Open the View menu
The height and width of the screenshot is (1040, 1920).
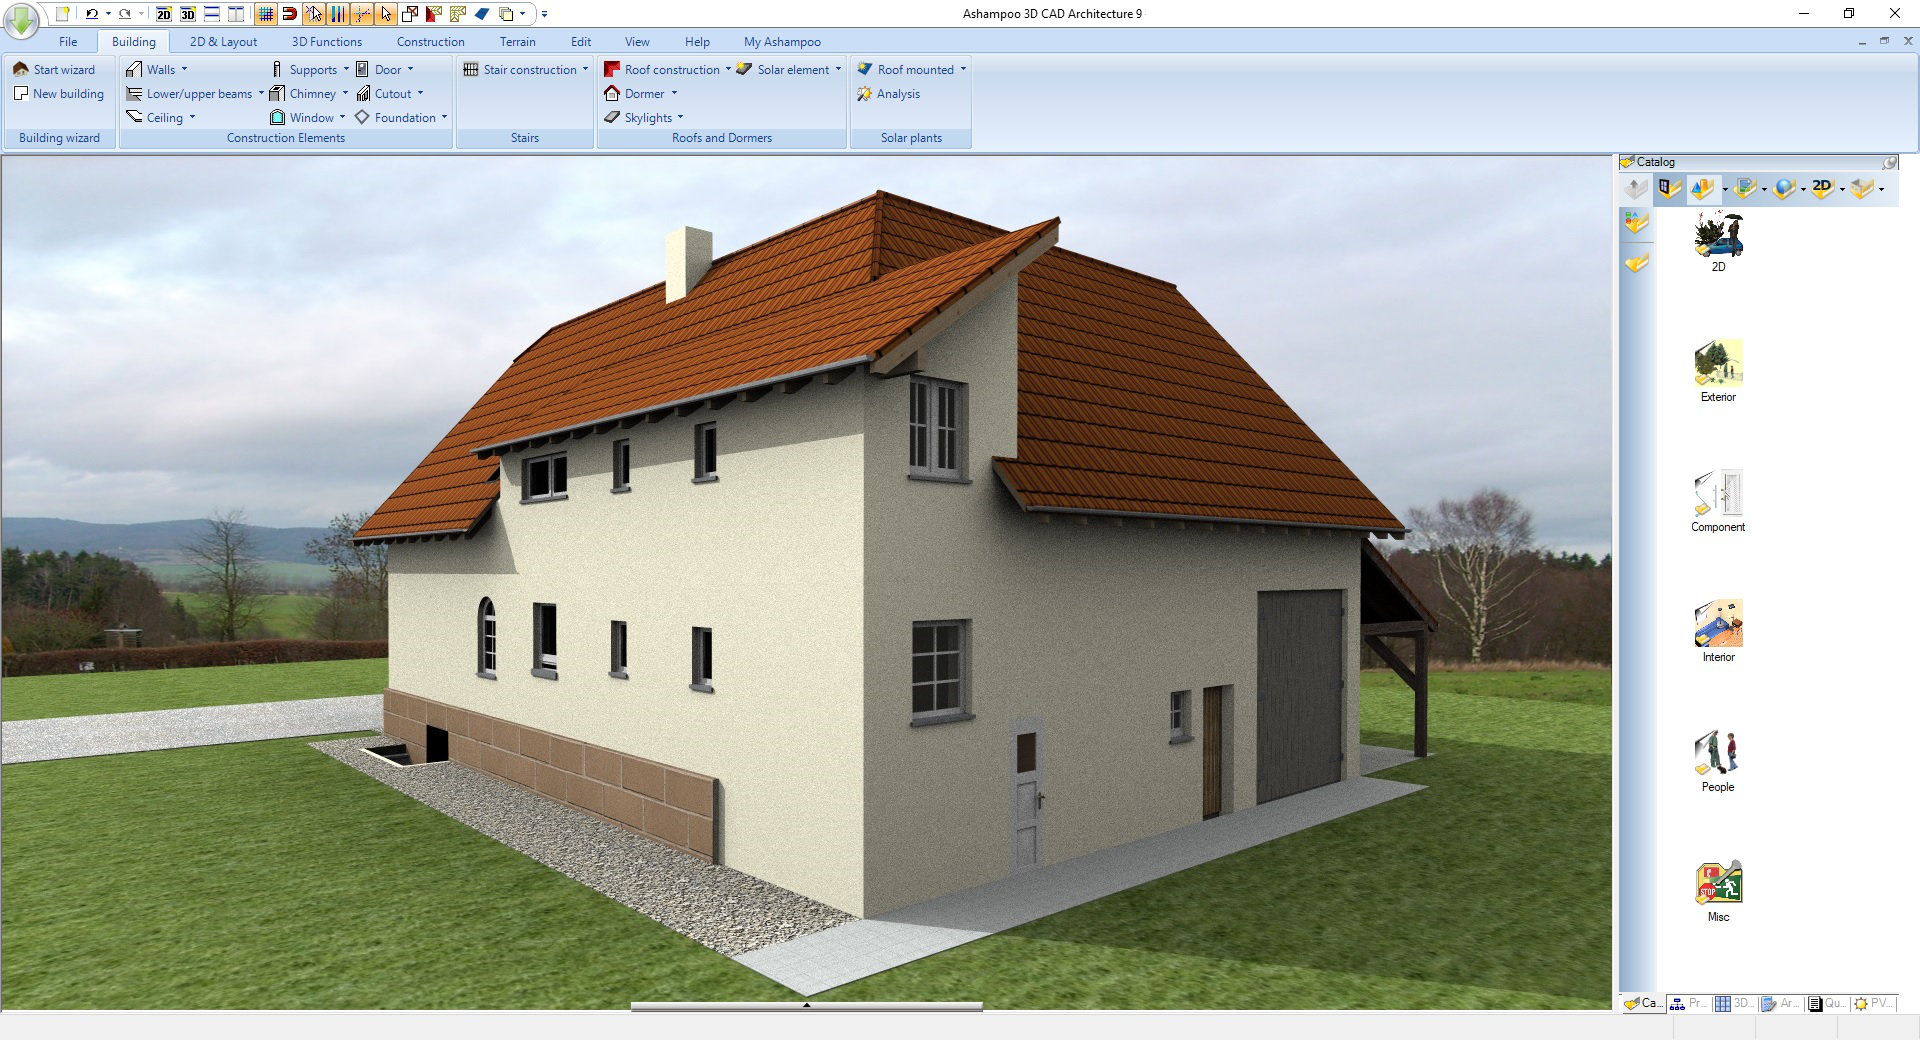(x=636, y=41)
